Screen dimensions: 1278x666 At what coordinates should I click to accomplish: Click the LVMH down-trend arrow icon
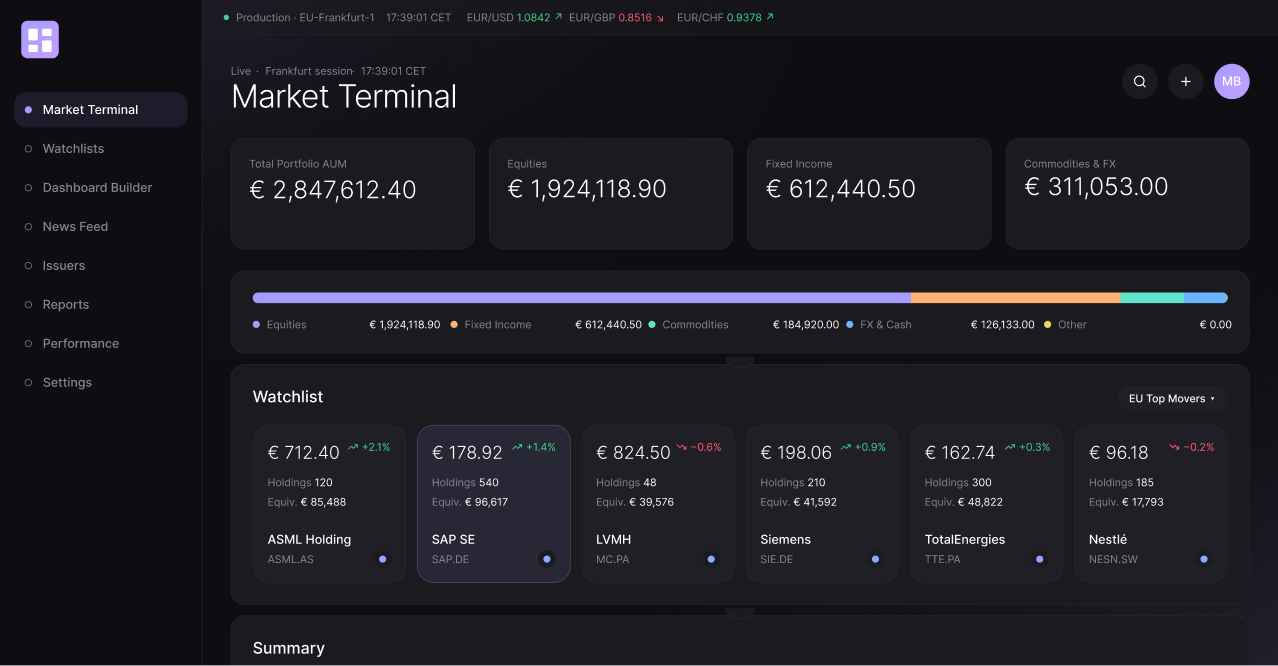click(x=681, y=447)
